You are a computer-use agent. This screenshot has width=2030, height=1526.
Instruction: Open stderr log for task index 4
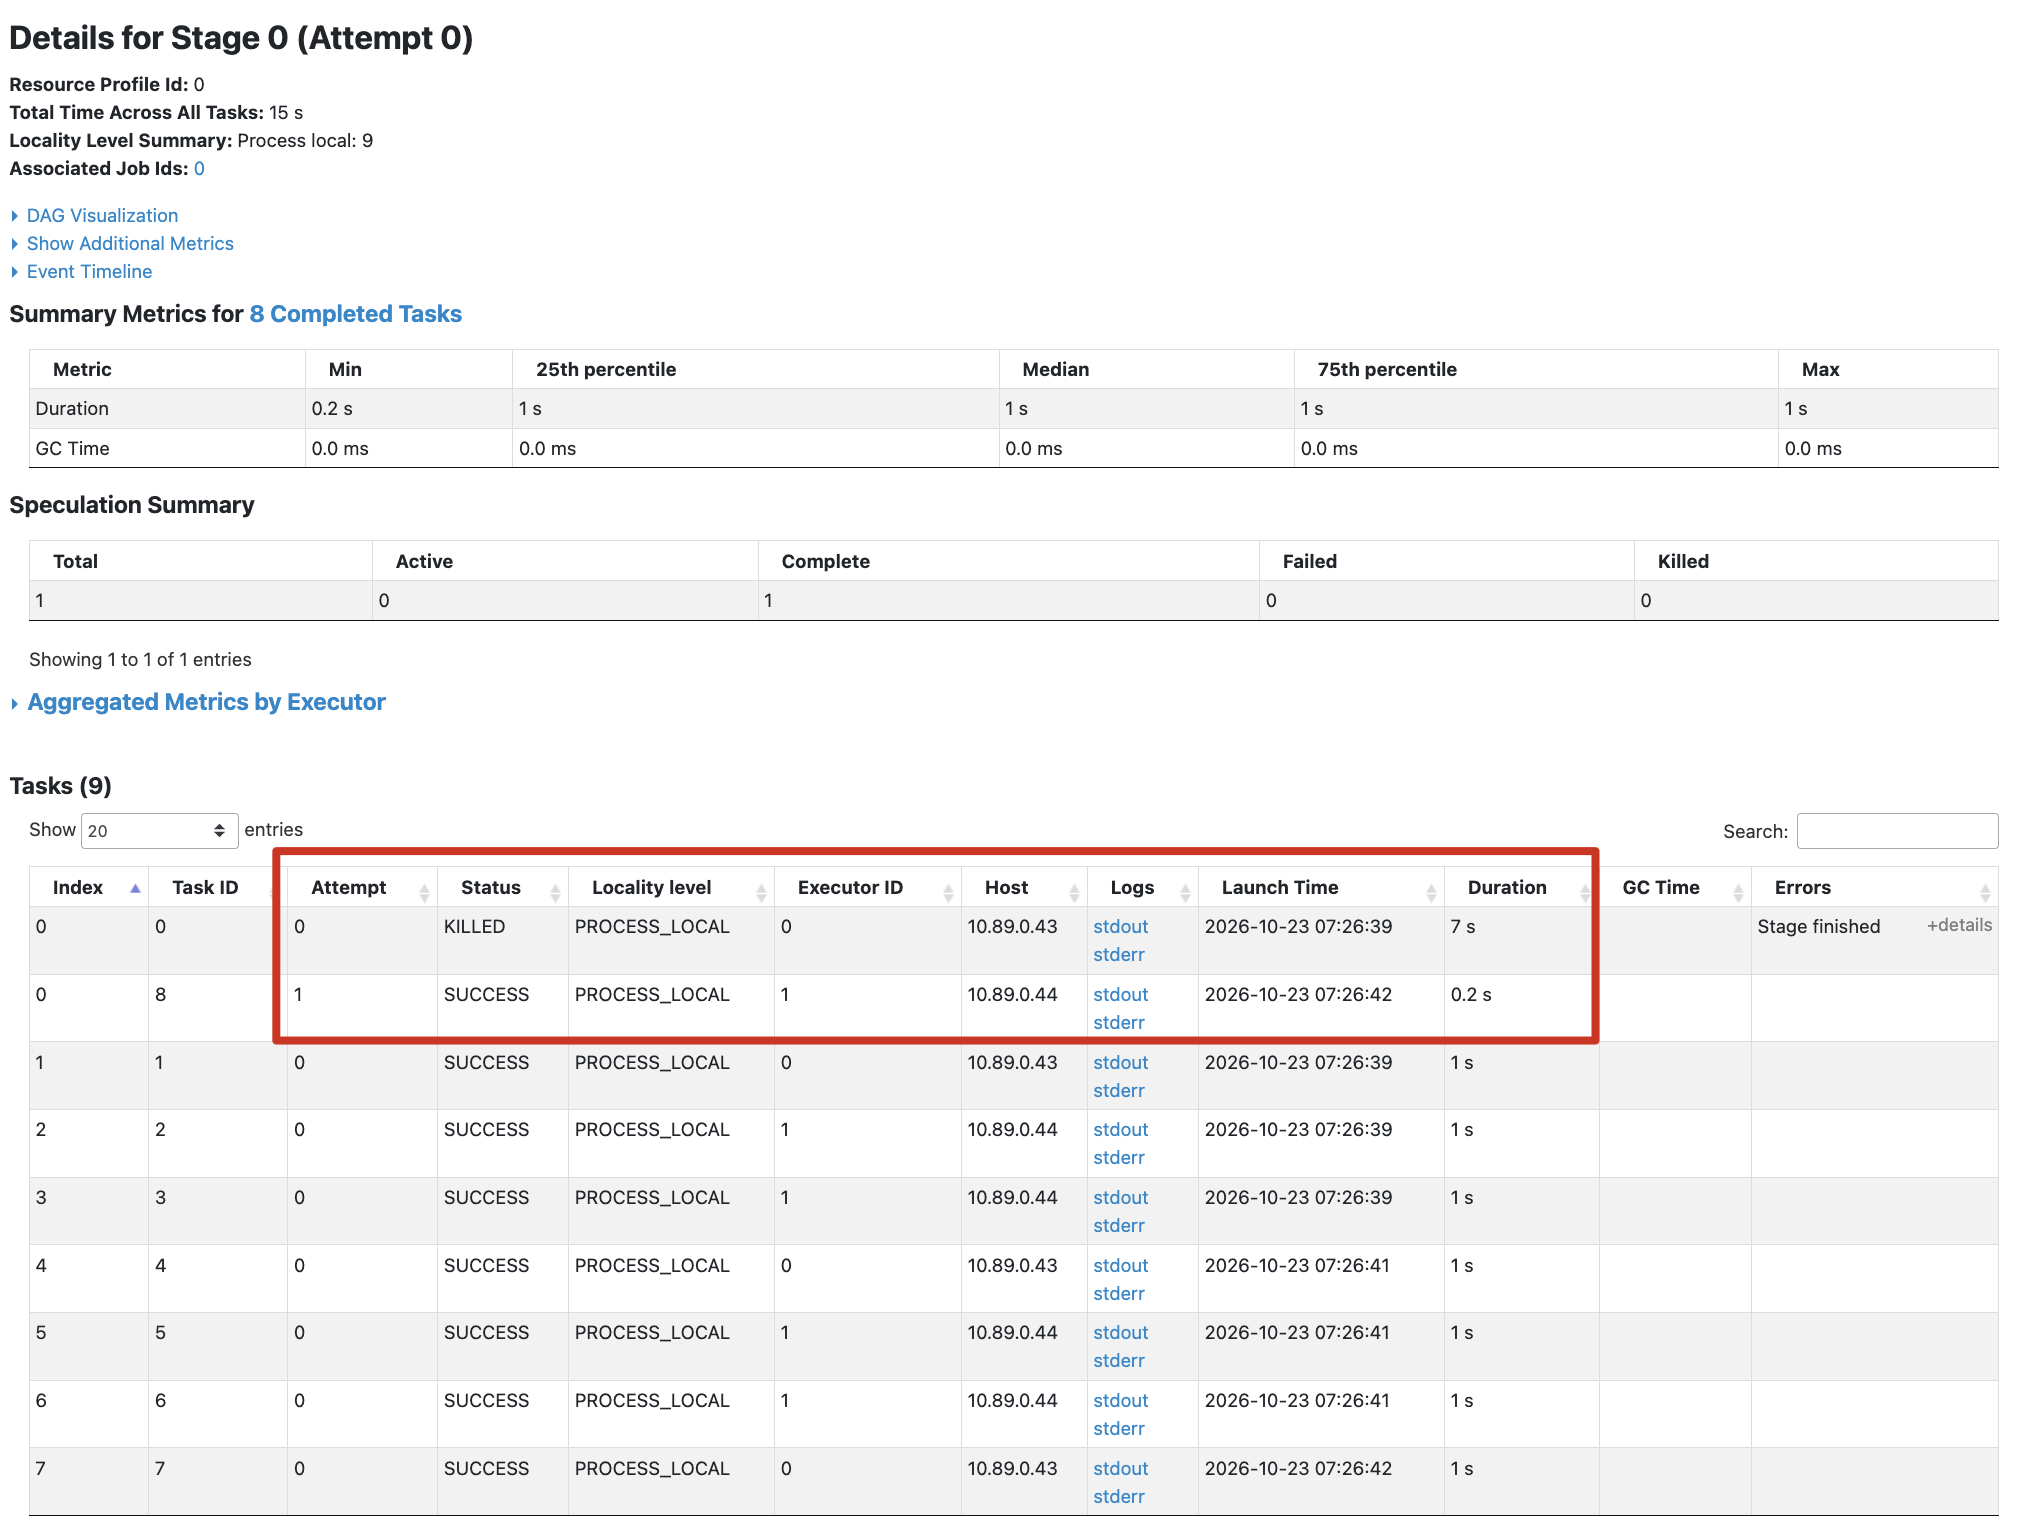[x=1118, y=1294]
